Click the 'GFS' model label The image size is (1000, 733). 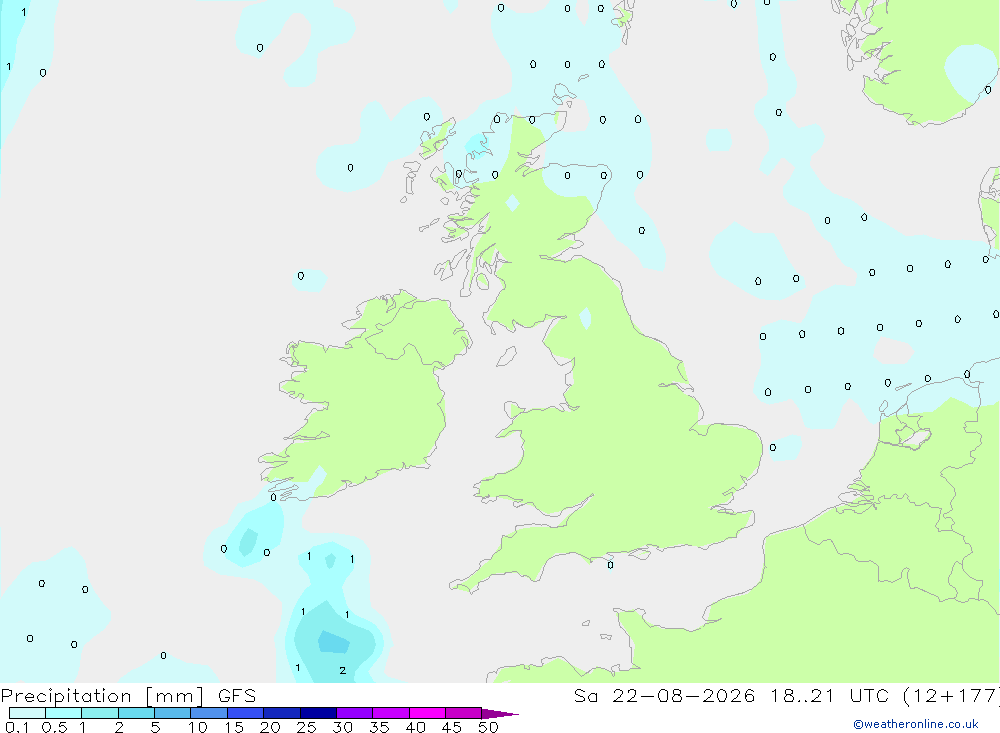237,695
